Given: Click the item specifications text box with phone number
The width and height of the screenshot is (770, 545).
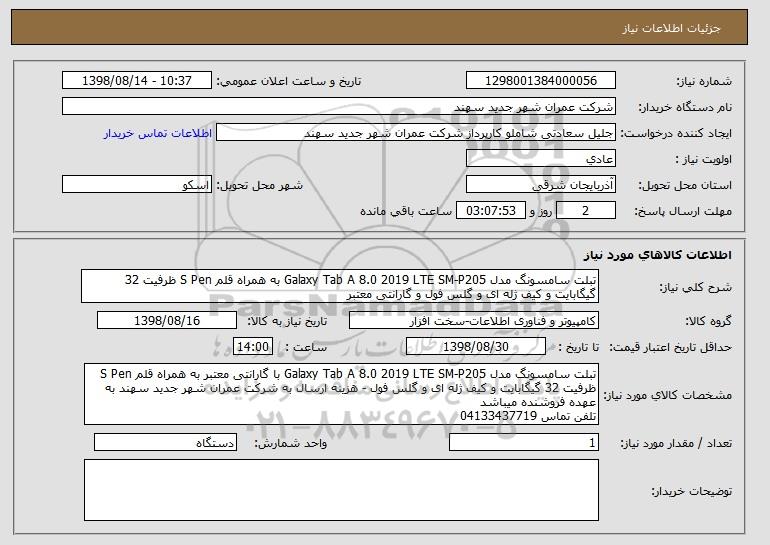Looking at the screenshot, I should [x=341, y=394].
